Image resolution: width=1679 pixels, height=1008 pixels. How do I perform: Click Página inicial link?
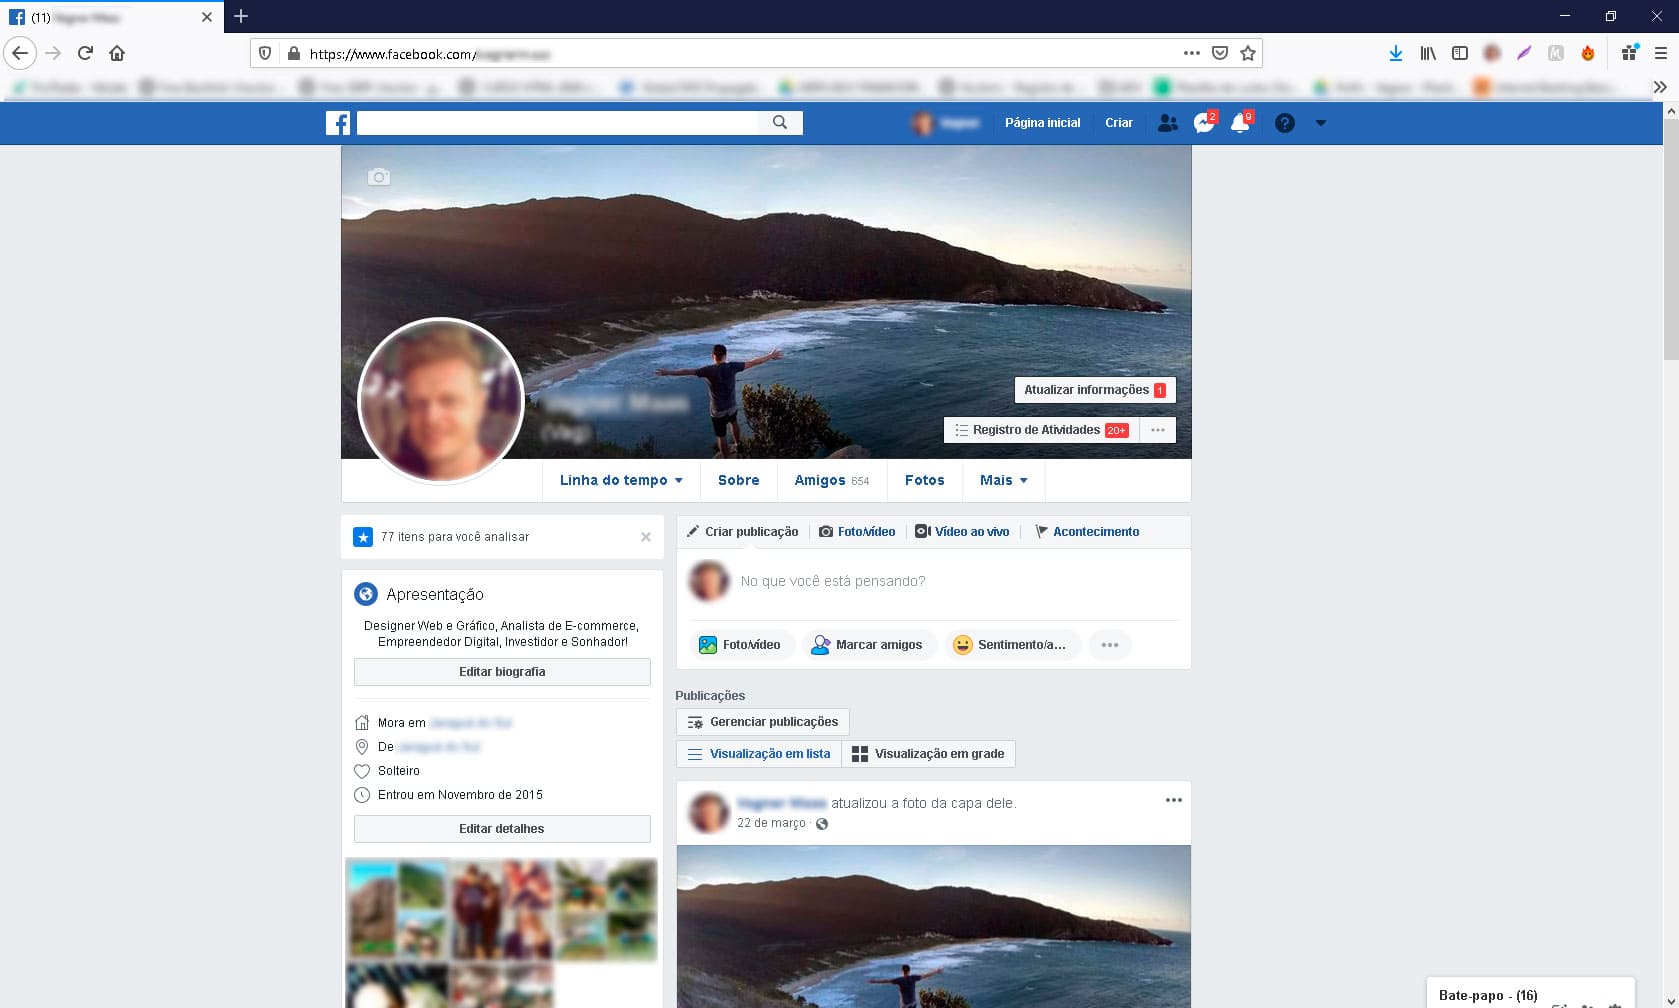click(1042, 123)
